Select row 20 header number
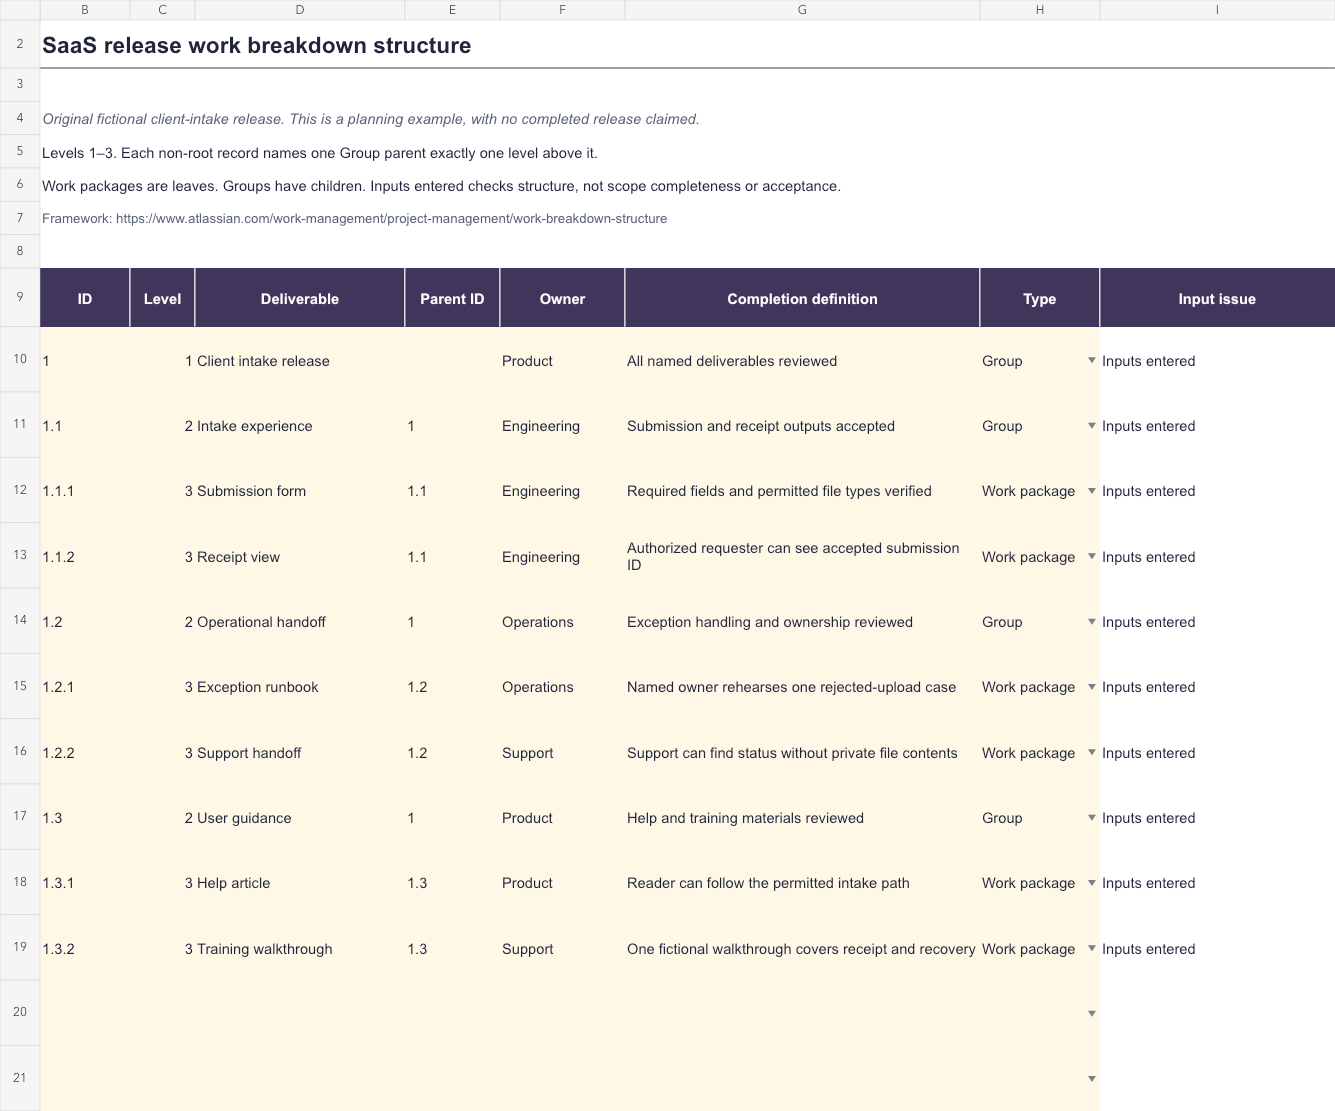 (x=20, y=1012)
